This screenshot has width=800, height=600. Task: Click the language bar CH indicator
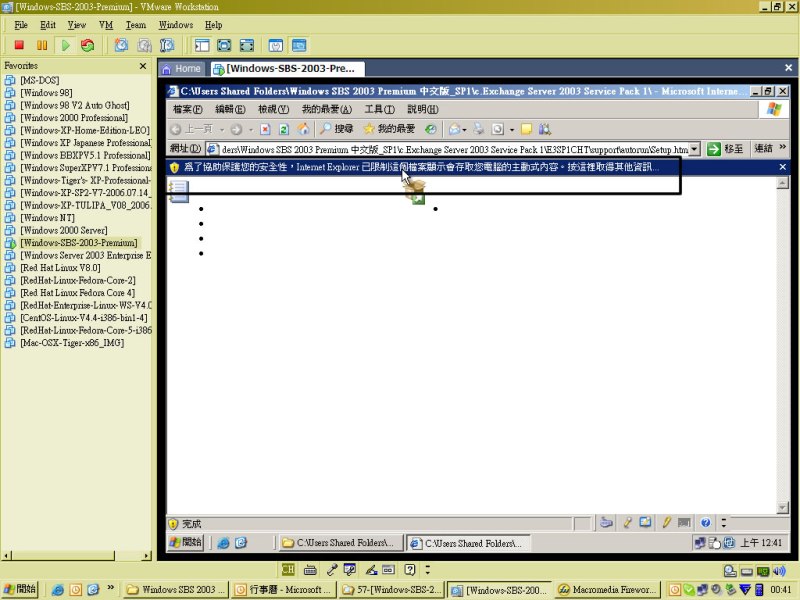[288, 569]
